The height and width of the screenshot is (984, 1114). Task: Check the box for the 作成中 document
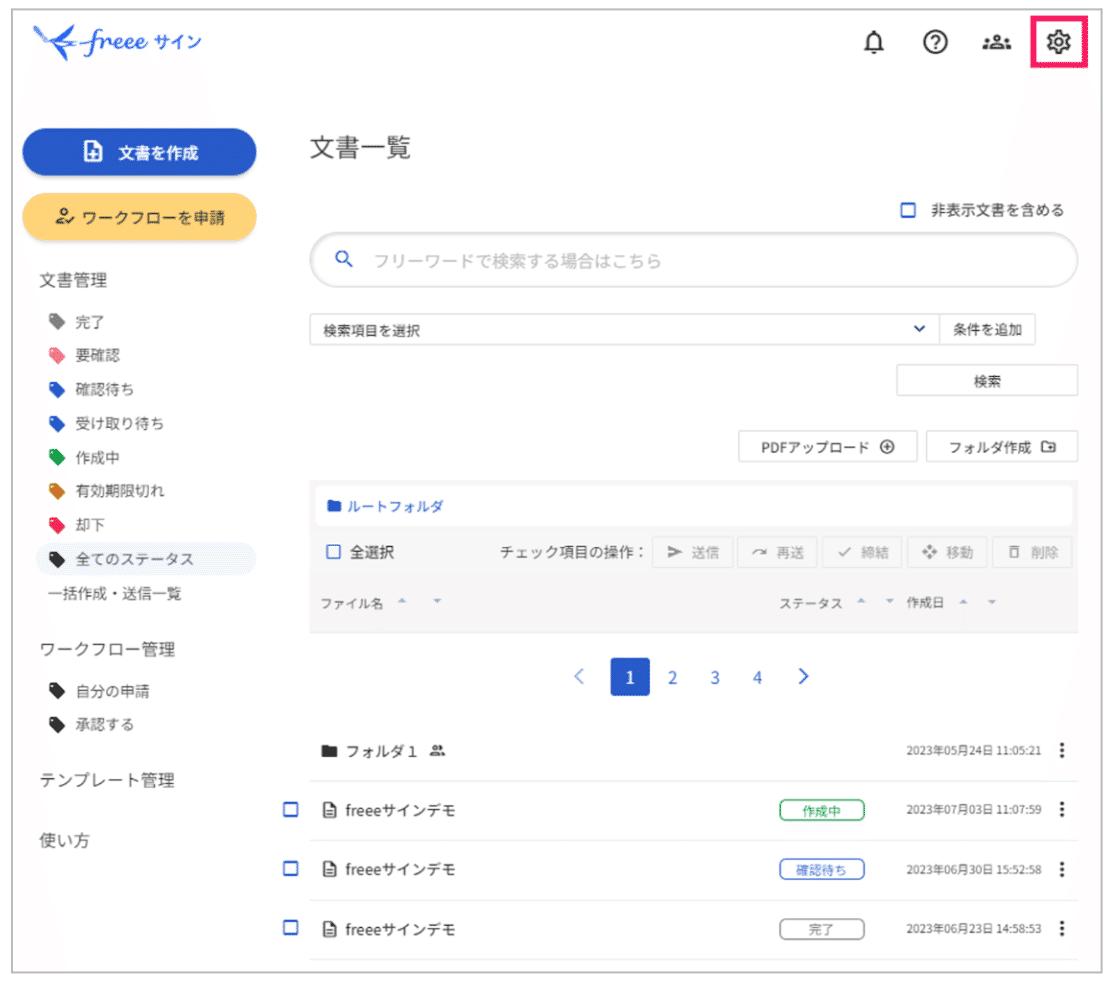pos(291,809)
